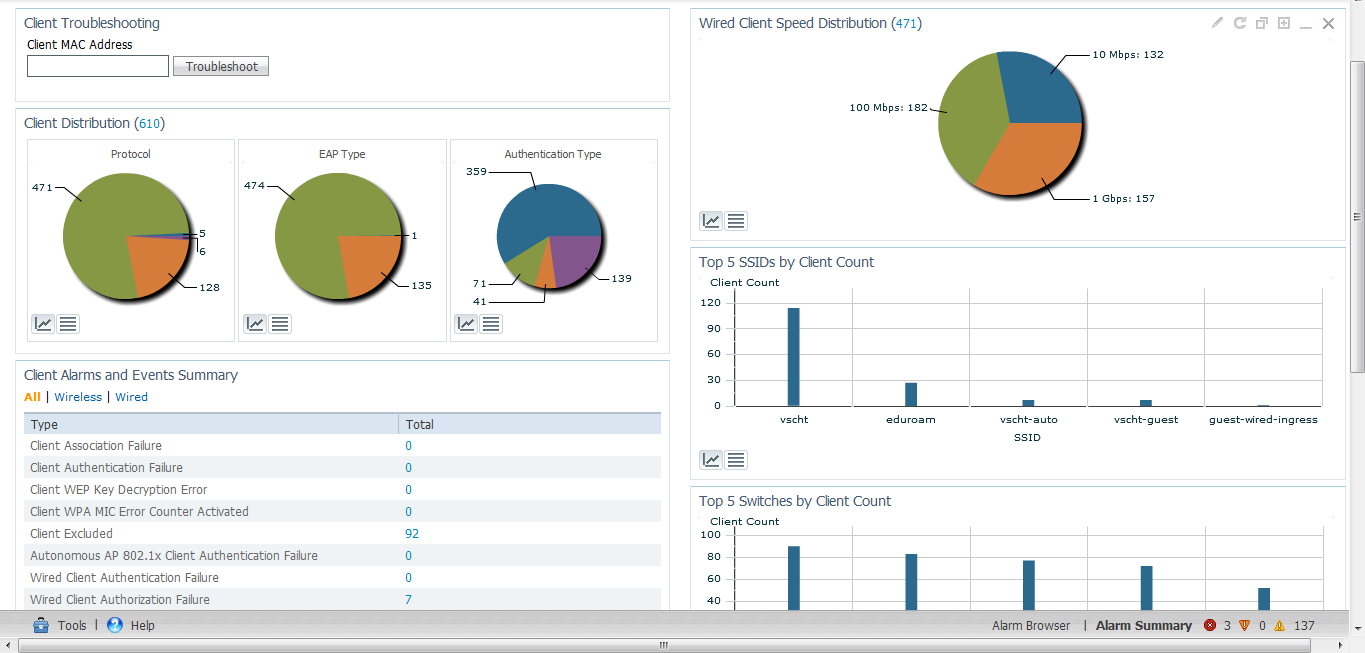Select the Wired alarms filter tab
Screen dimensions: 1365x653
point(131,397)
